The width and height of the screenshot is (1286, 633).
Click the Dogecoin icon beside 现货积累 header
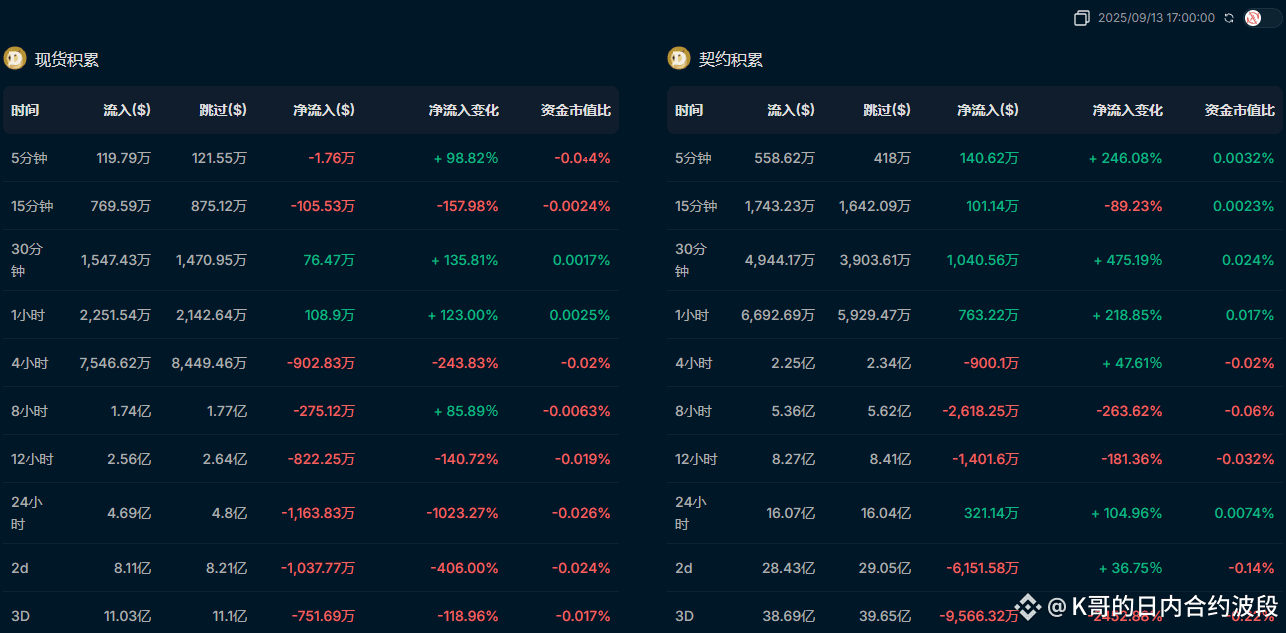[14, 58]
